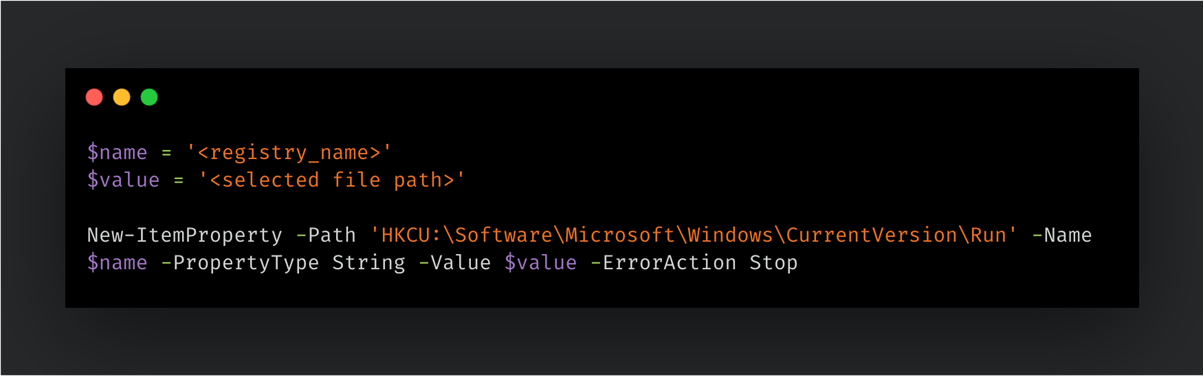Click the '<selected file path>' string
Screen dimensions: 1204x376
332,181
